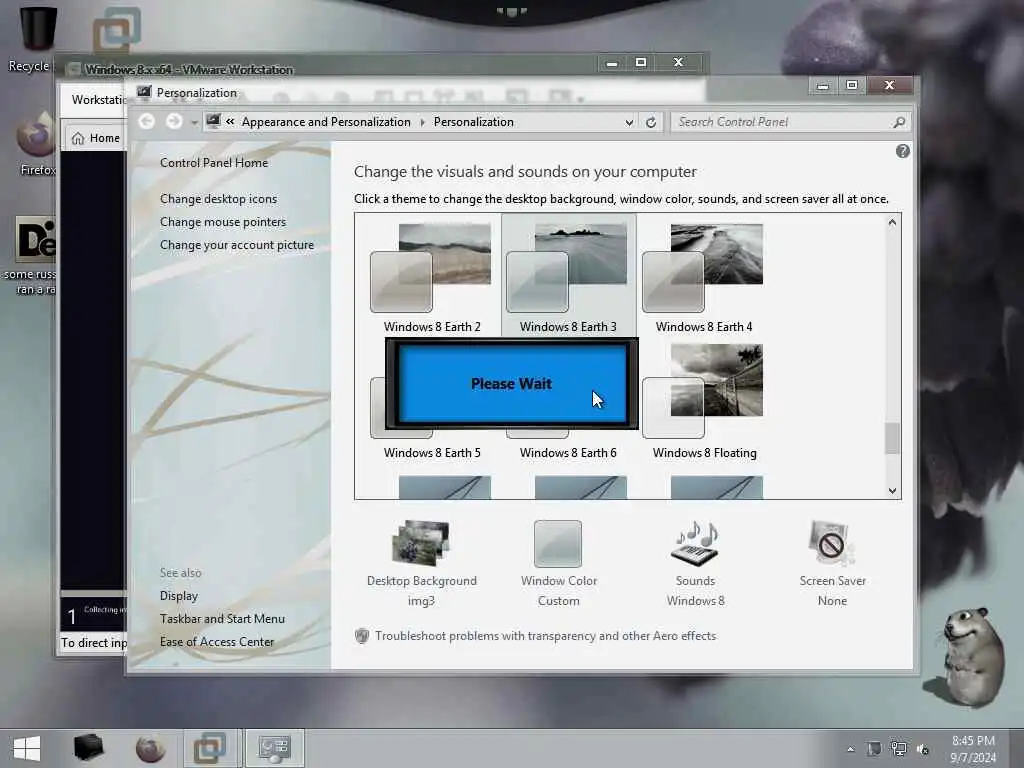Click the theme list scroll up arrow

tap(892, 222)
